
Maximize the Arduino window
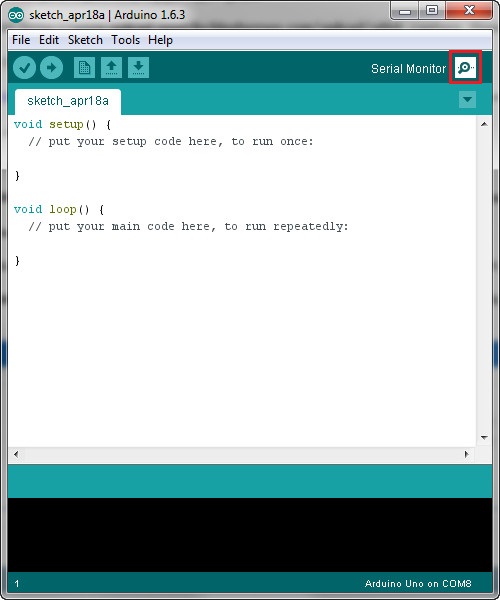(x=432, y=11)
